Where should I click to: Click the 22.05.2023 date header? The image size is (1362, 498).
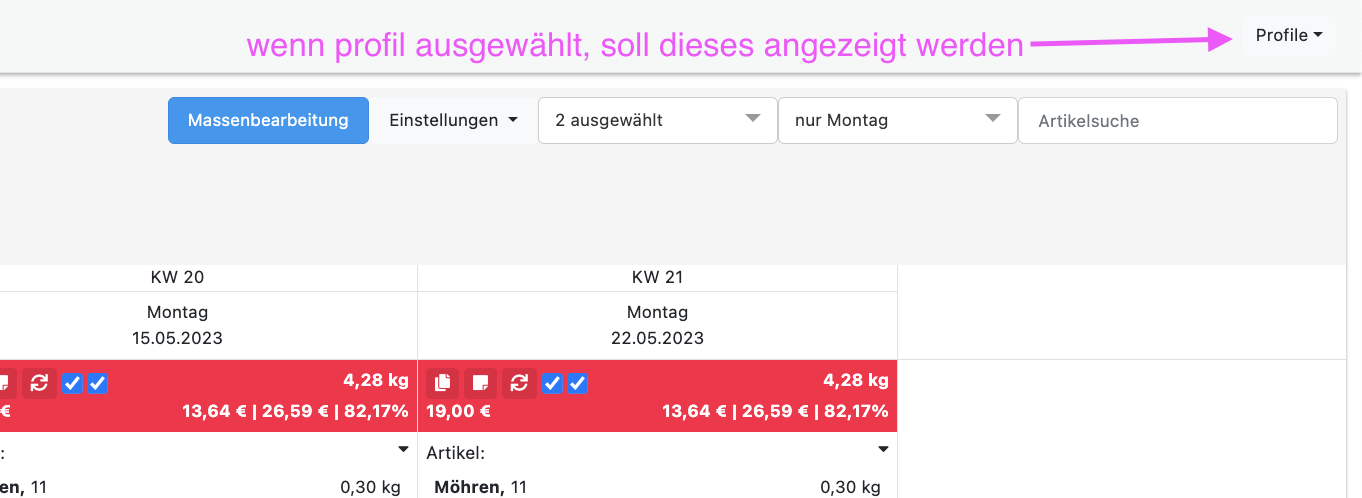click(x=657, y=338)
